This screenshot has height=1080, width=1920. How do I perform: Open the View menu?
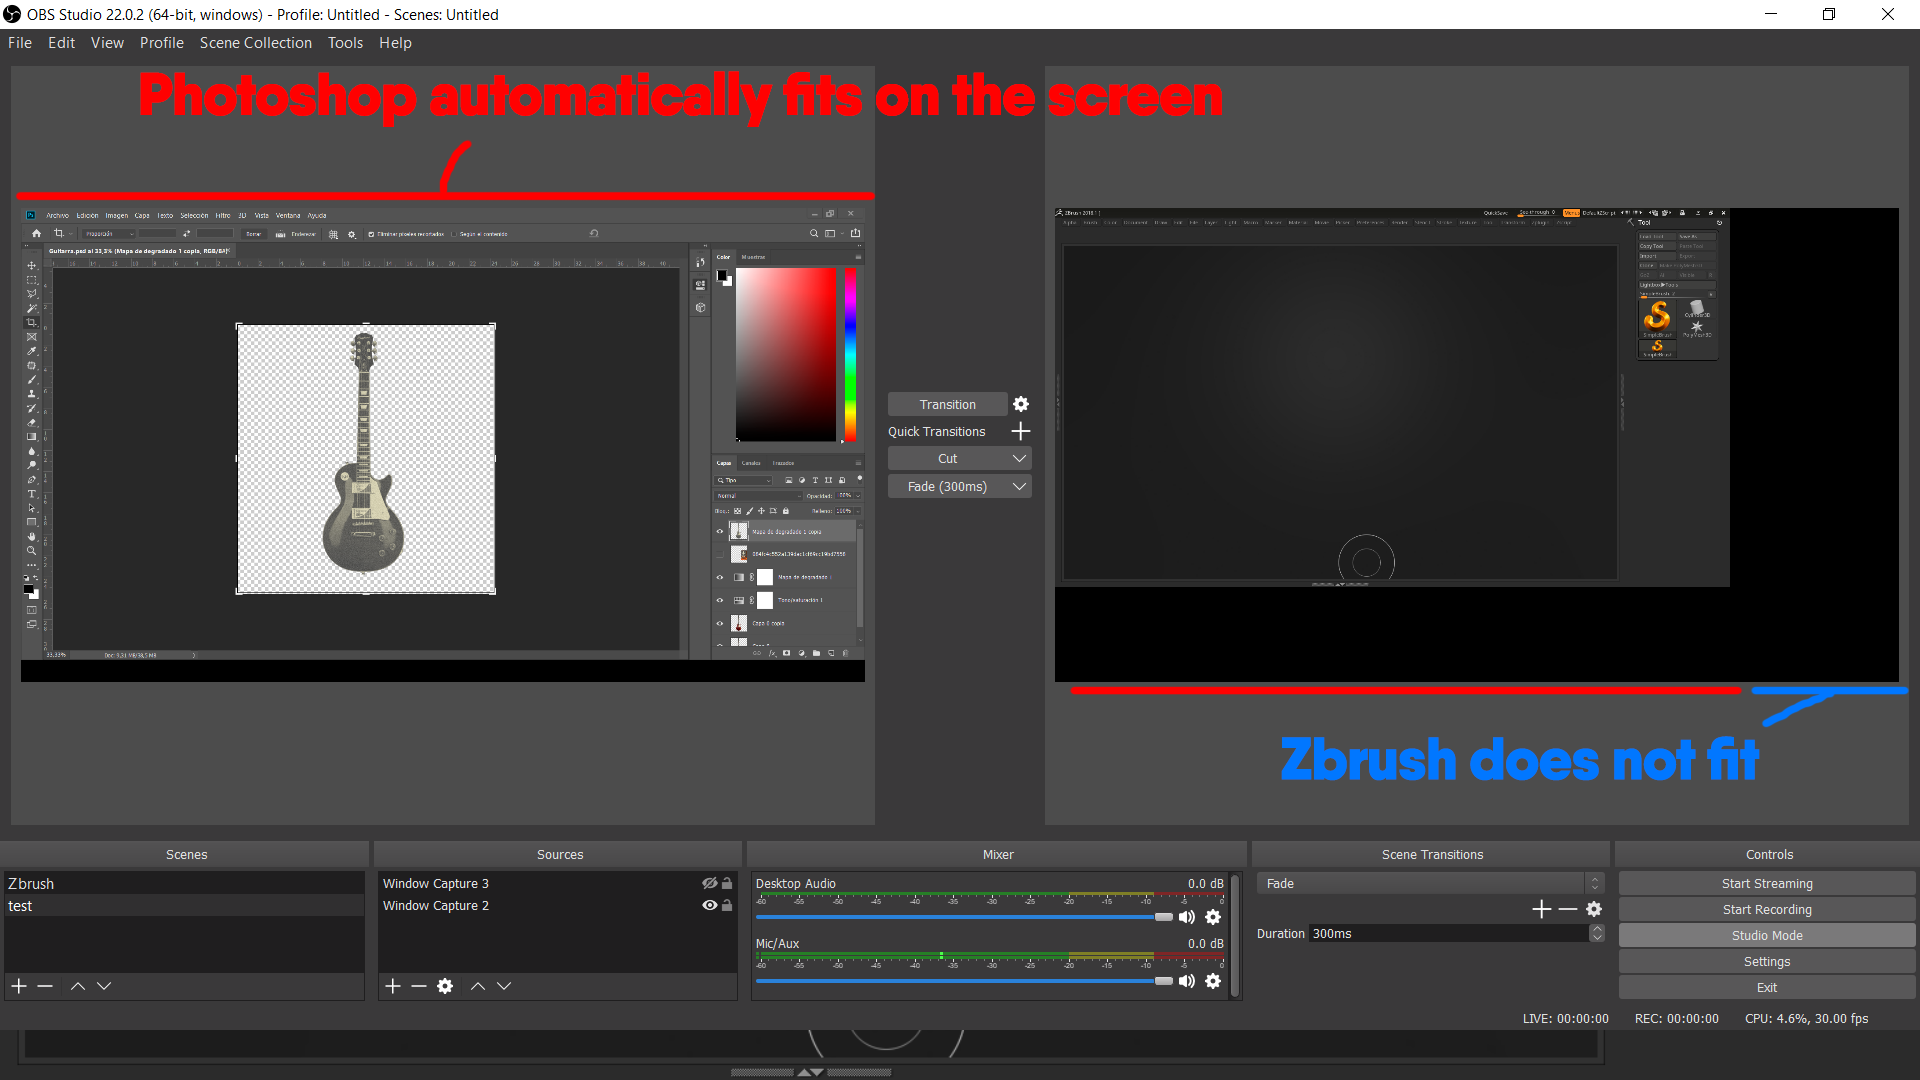pyautogui.click(x=107, y=42)
